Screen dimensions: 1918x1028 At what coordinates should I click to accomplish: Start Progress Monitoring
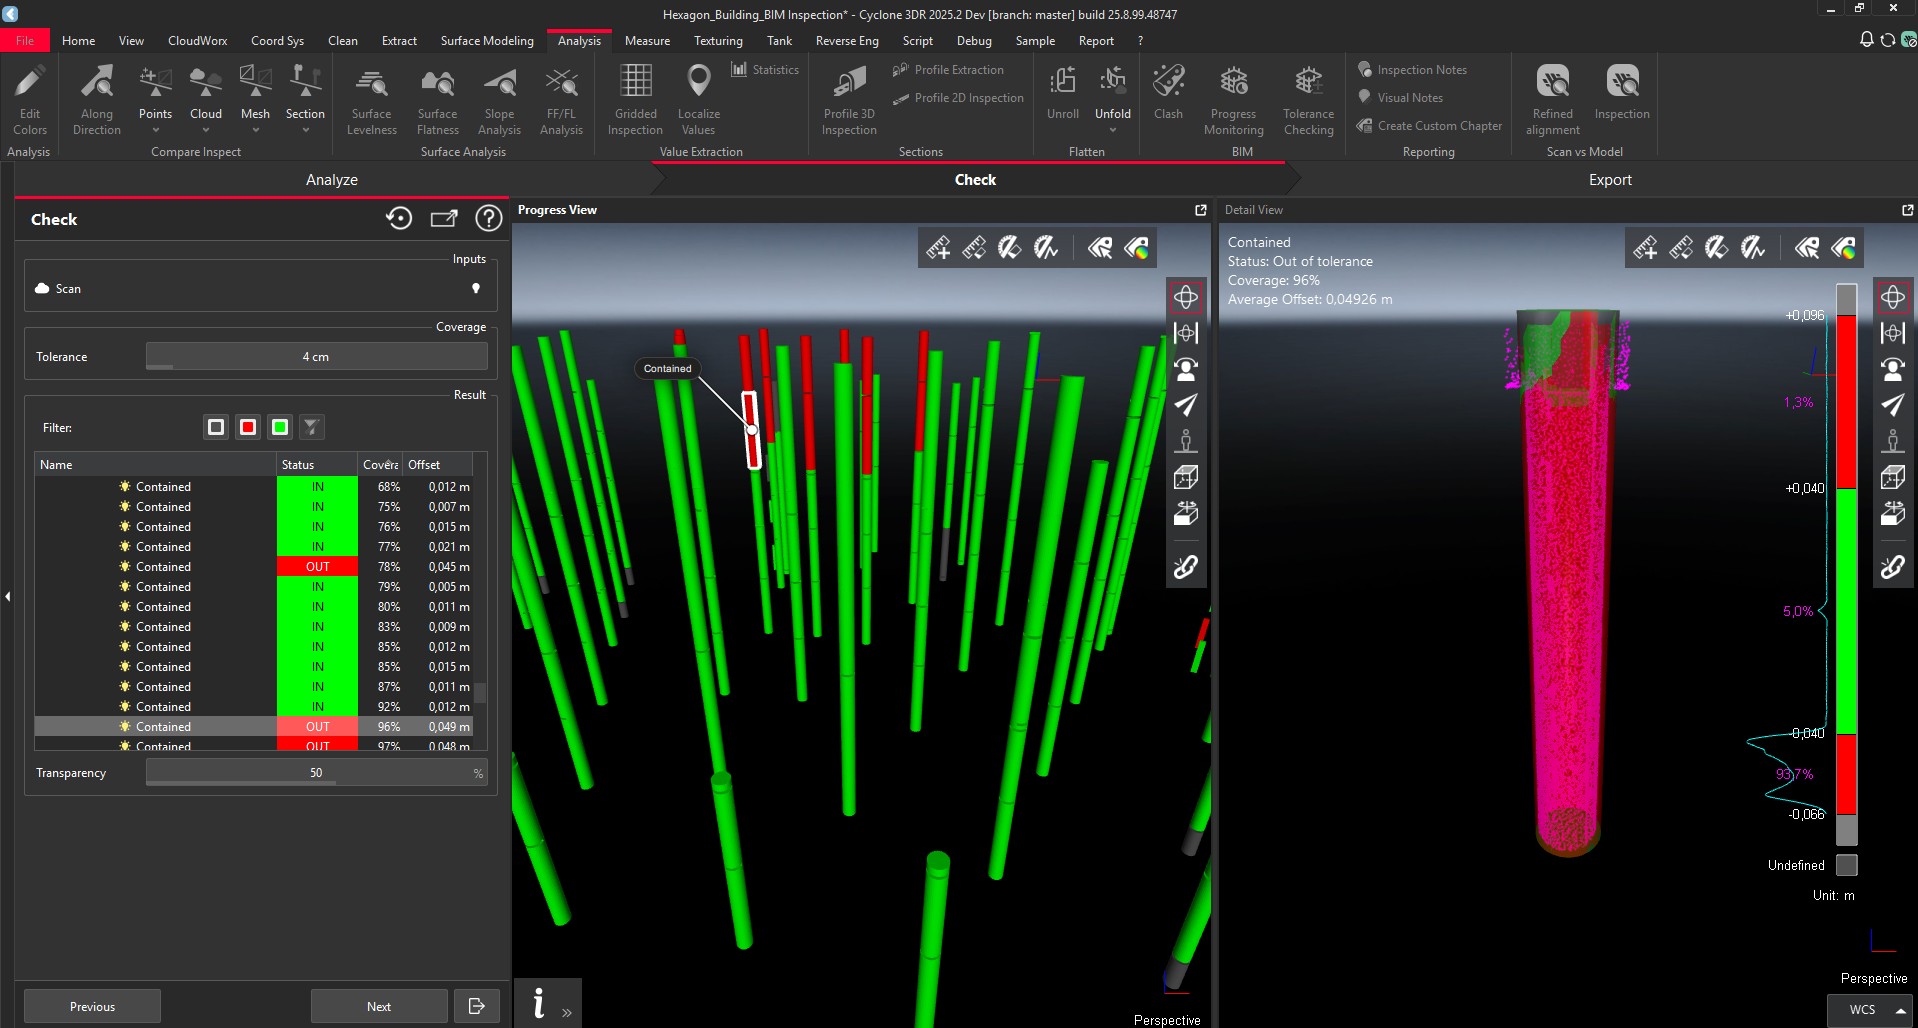click(x=1233, y=95)
